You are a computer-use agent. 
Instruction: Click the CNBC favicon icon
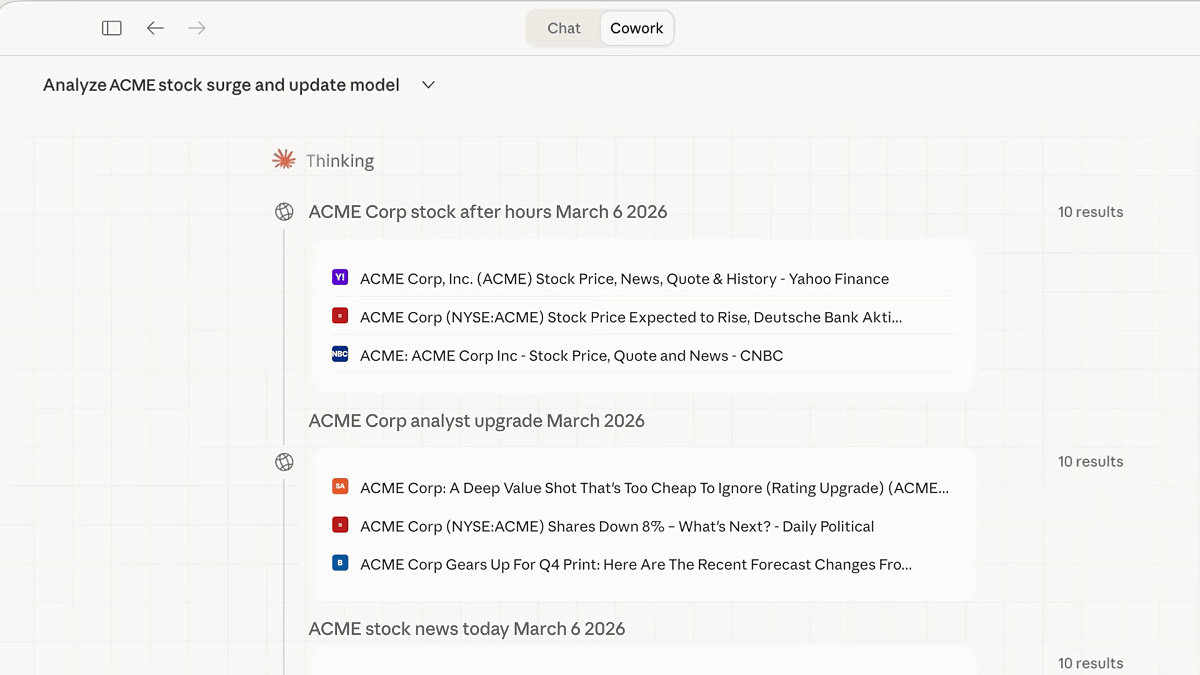[x=340, y=354]
